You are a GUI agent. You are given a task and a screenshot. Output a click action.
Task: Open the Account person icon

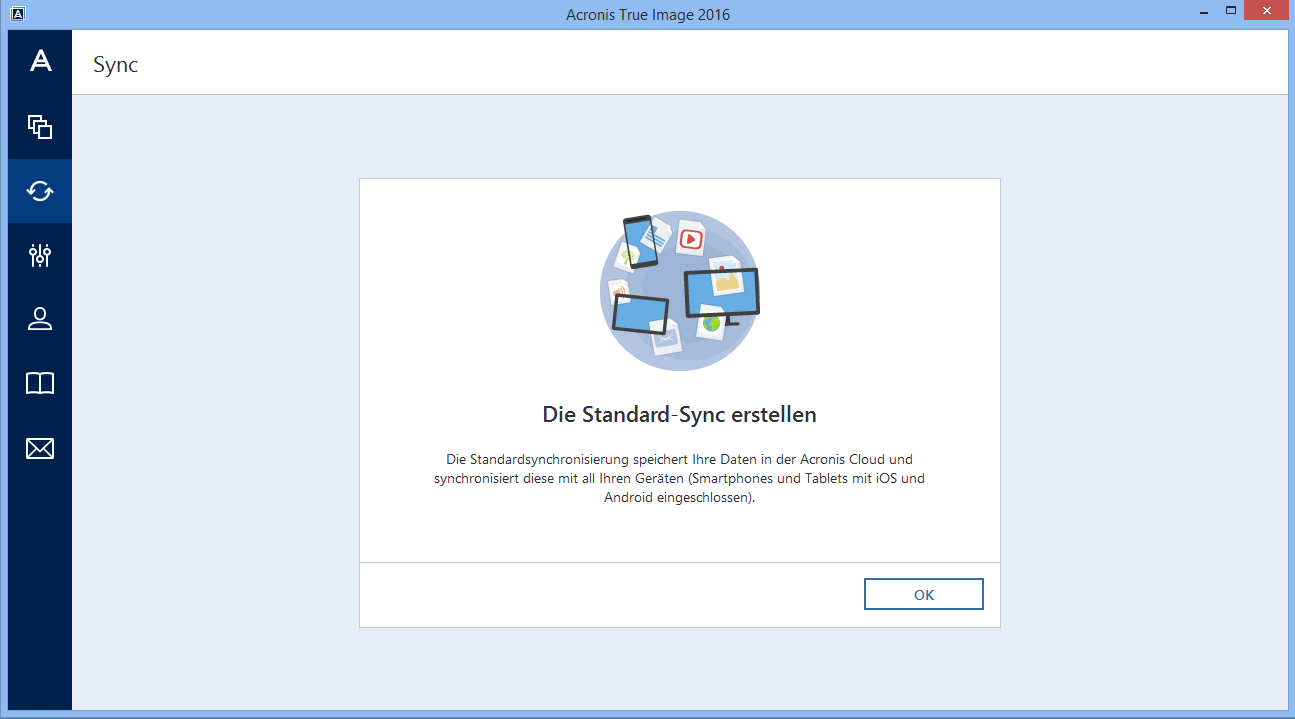40,319
